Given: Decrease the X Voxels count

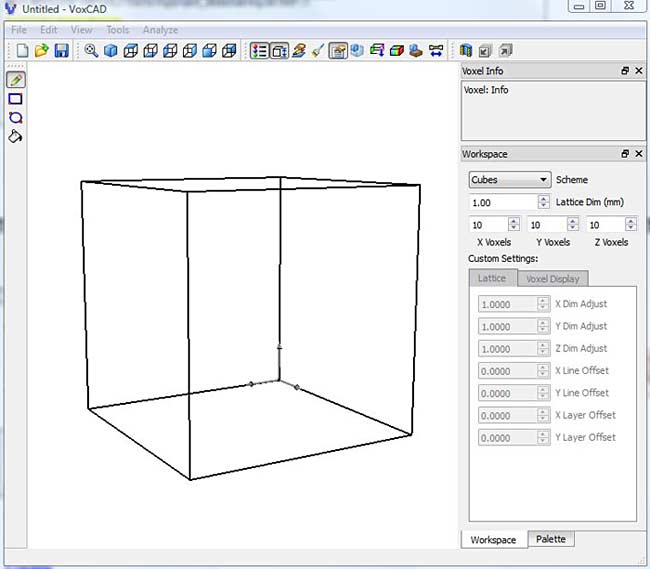Looking at the screenshot, I should (514, 228).
